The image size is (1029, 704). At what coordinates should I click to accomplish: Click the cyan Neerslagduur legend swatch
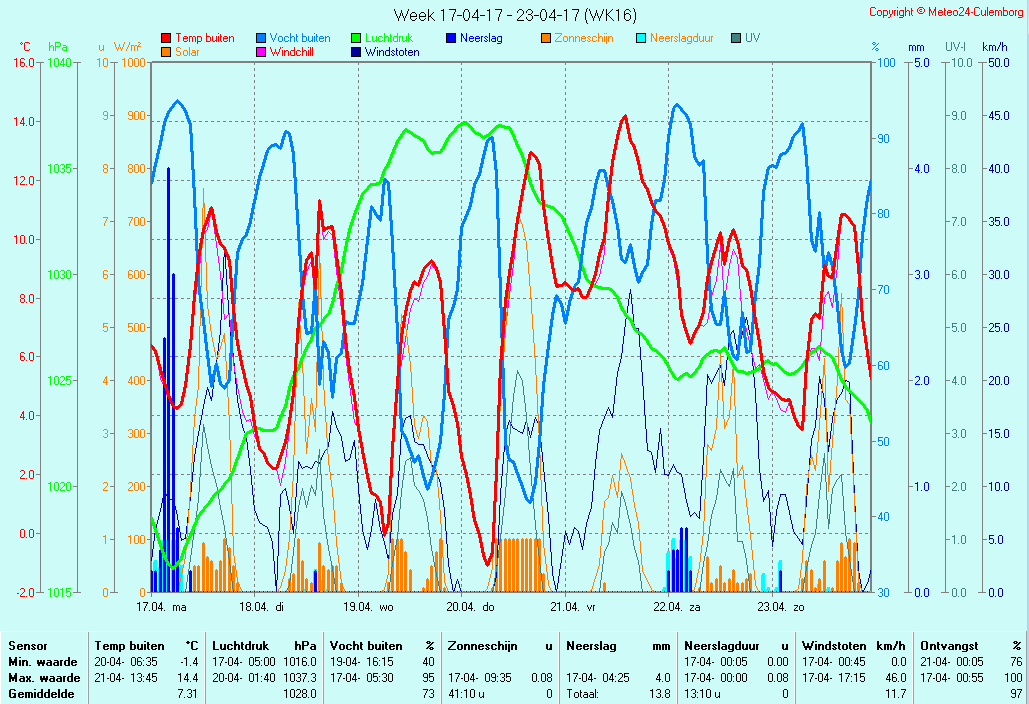point(641,38)
